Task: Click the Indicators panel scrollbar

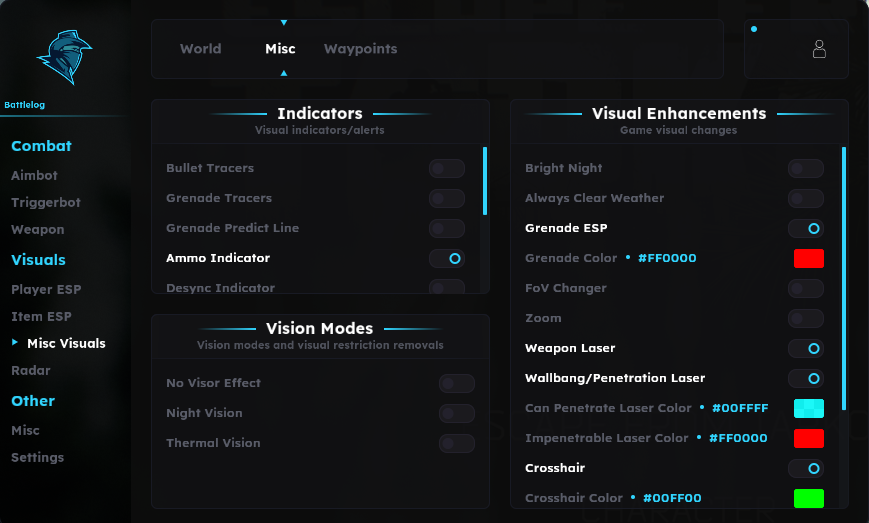Action: tap(485, 181)
